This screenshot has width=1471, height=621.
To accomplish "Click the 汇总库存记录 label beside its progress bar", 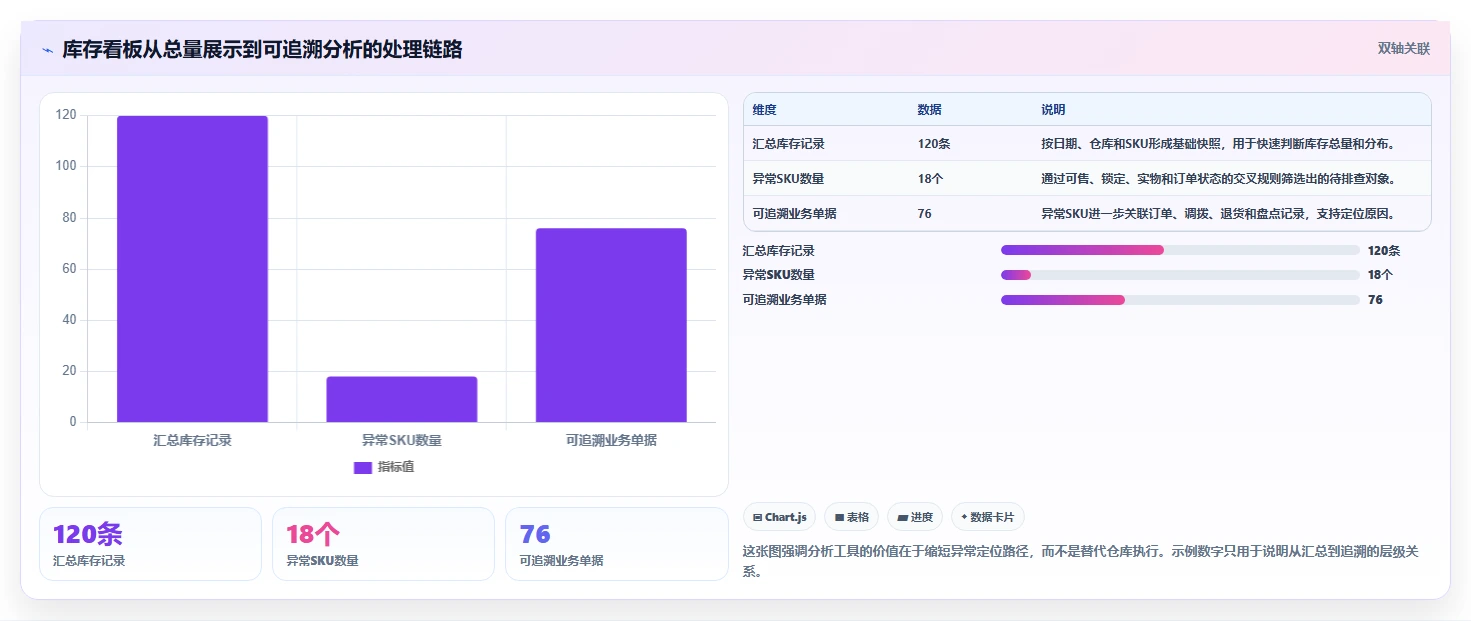I will [779, 251].
